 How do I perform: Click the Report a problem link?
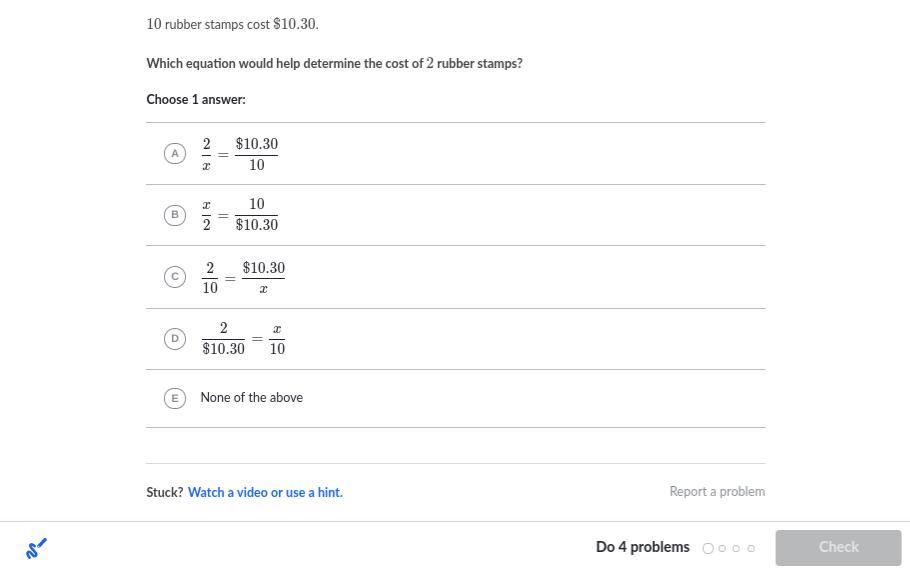coord(717,492)
